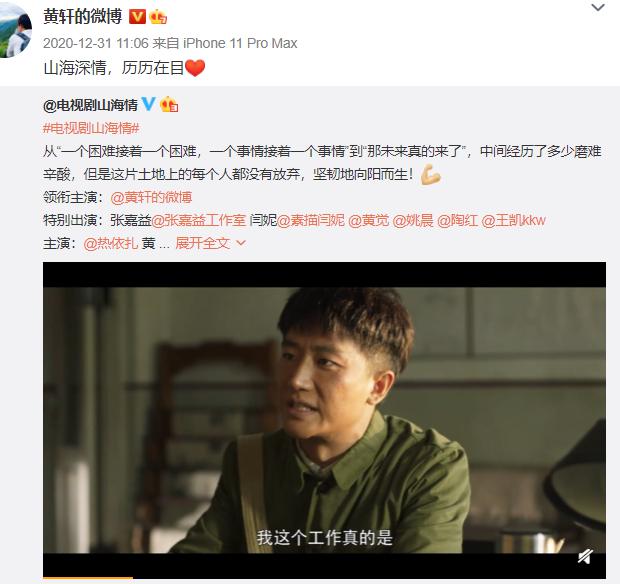620x584 pixels.
Task: Click the video progress bar
Action: (324, 578)
